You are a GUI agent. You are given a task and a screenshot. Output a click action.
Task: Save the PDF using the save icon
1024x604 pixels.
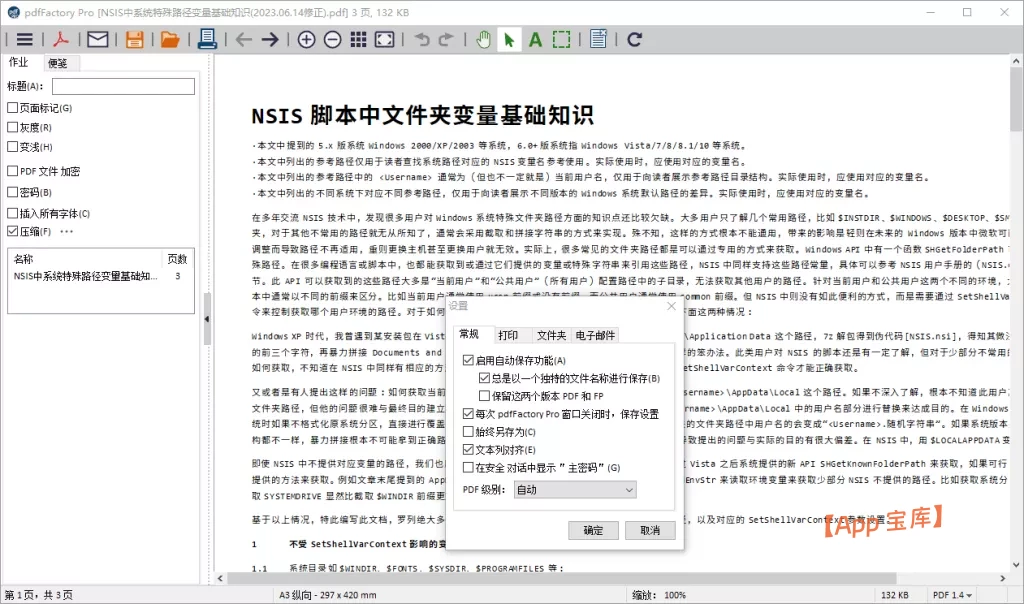pyautogui.click(x=133, y=40)
